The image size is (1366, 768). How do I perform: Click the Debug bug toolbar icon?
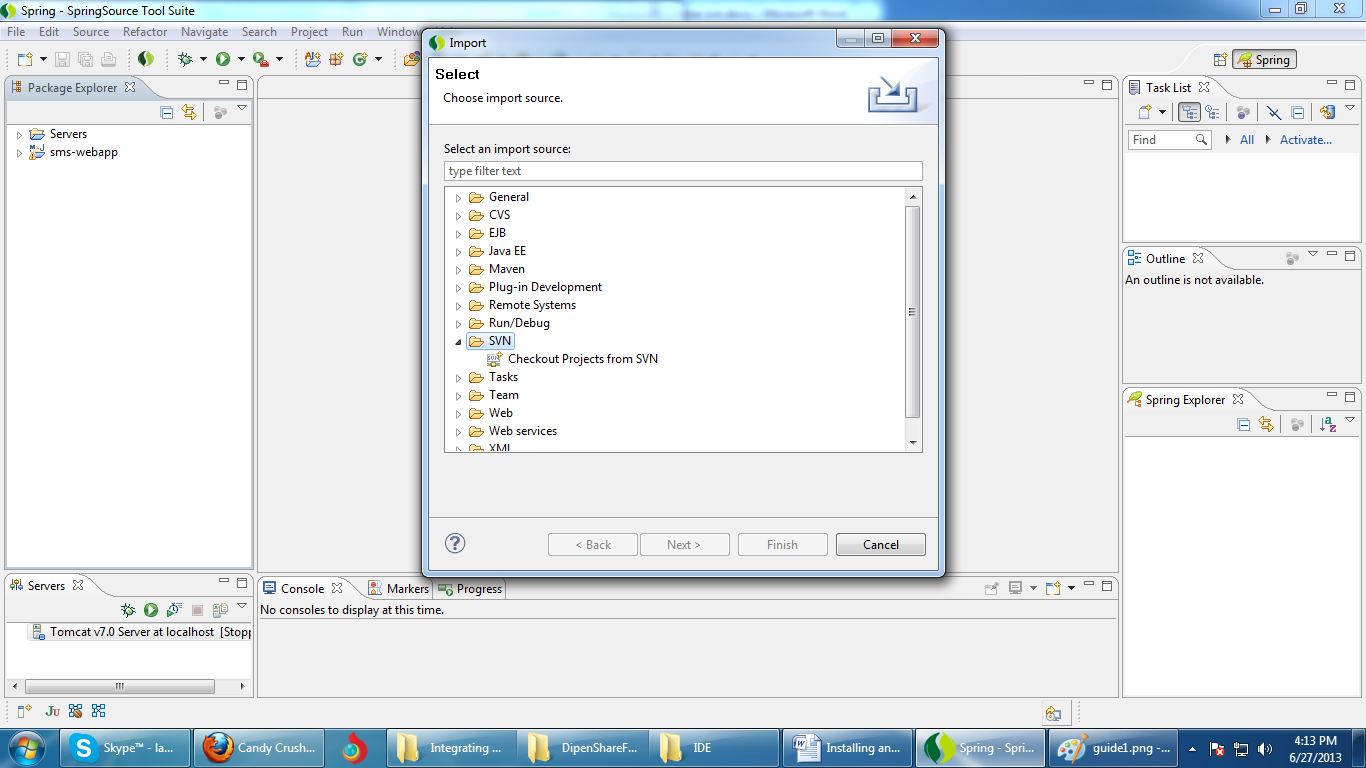click(x=185, y=59)
